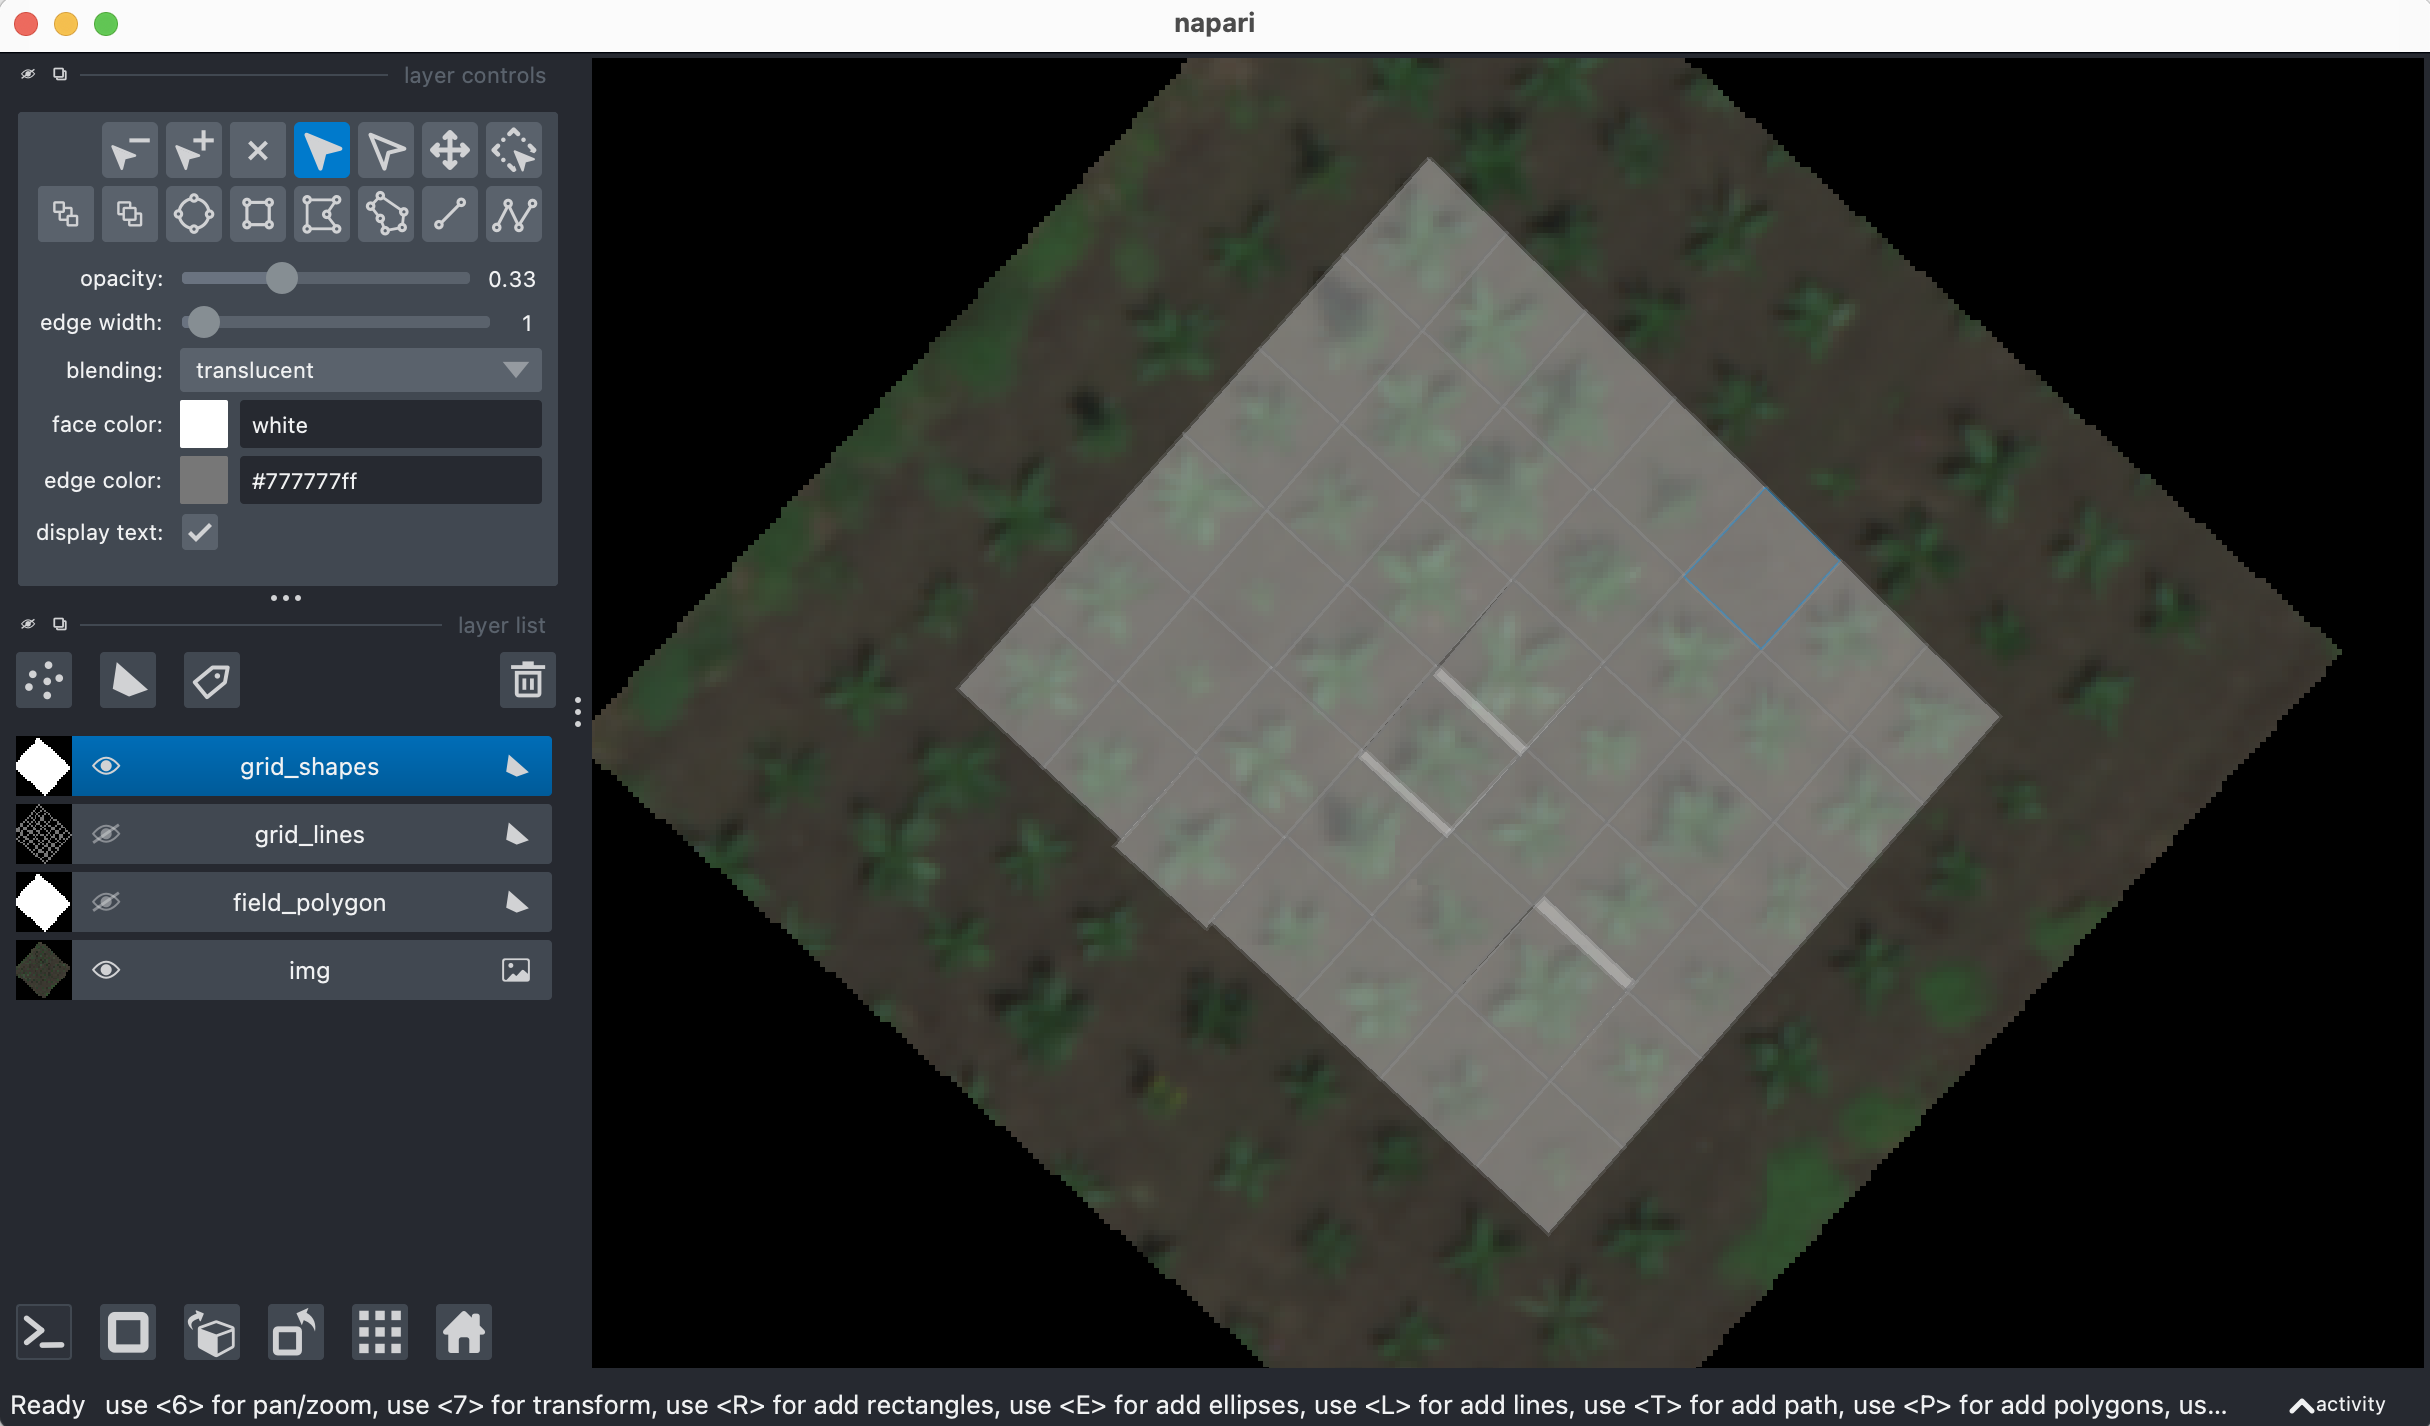This screenshot has height=1426, width=2430.
Task: Click the opacity slider handle
Action: click(x=282, y=278)
